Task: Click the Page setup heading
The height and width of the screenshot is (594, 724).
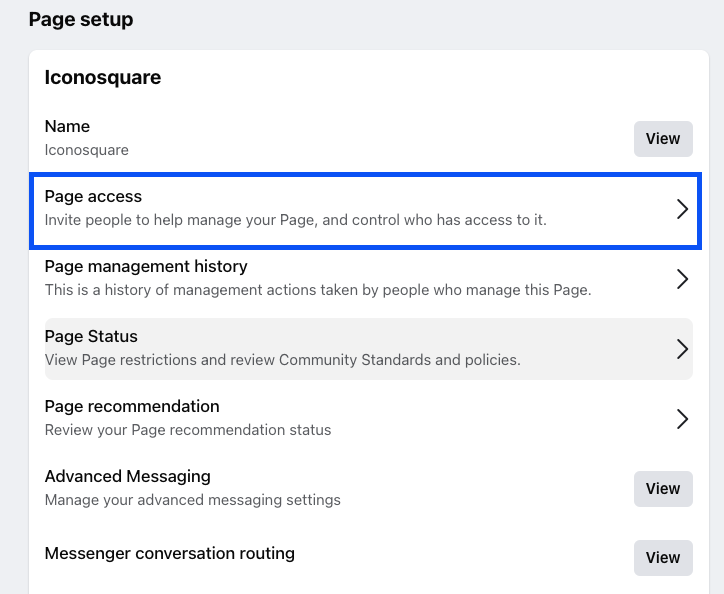Action: click(81, 20)
